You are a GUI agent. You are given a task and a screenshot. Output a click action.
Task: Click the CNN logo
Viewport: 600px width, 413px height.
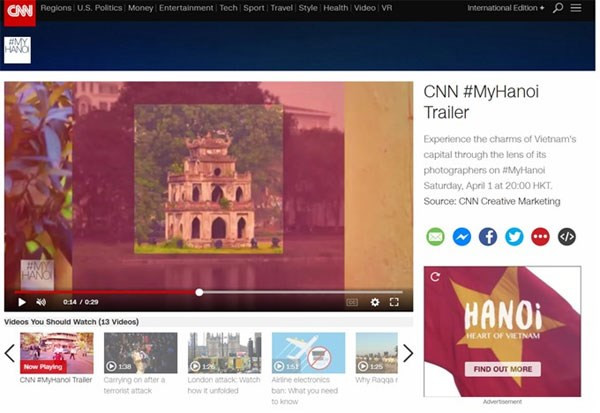[18, 12]
